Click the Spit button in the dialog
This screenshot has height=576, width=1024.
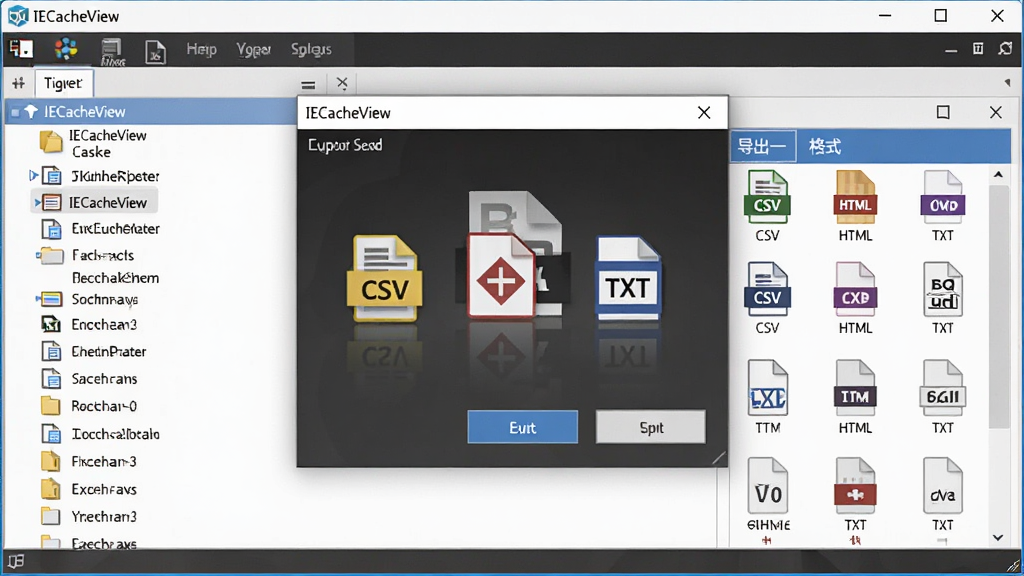pyautogui.click(x=650, y=427)
